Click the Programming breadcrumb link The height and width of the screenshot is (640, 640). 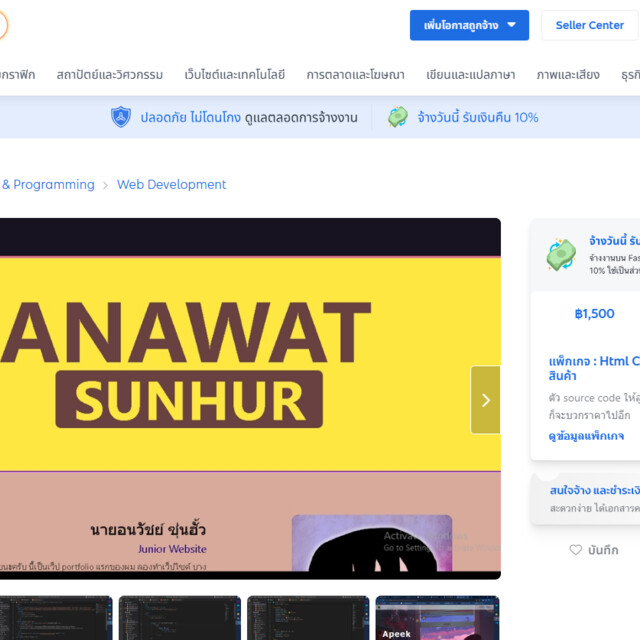pos(52,184)
